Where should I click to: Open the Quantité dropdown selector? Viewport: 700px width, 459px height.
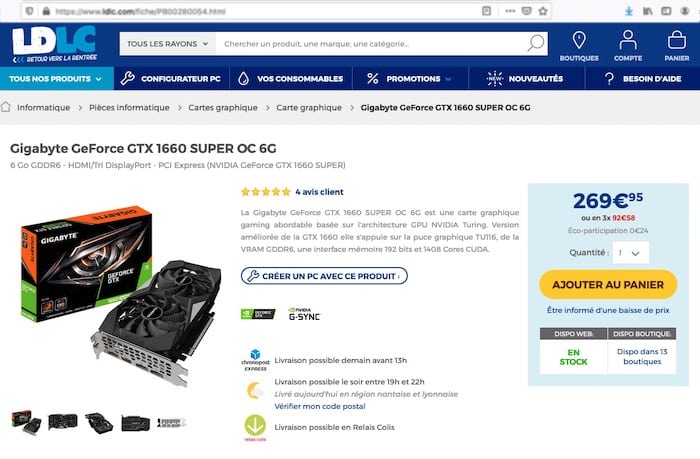[x=630, y=253]
